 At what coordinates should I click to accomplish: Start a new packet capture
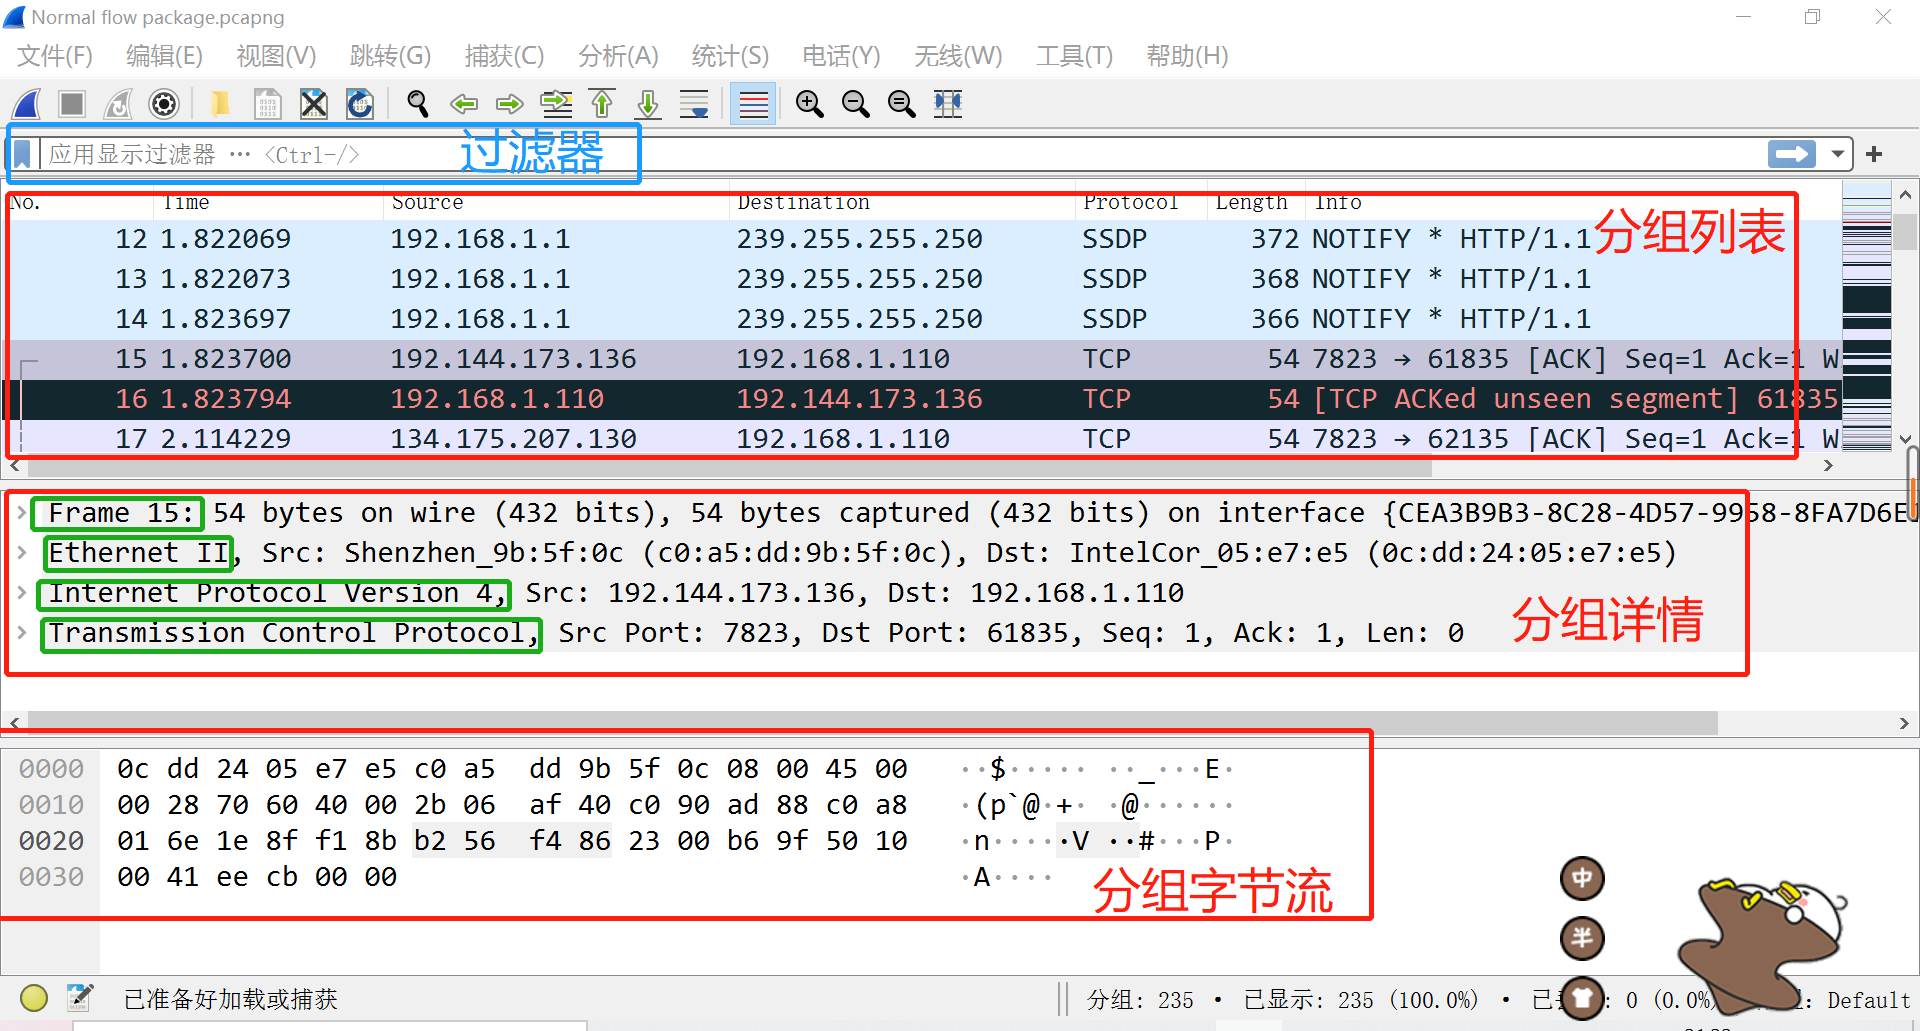[25, 103]
